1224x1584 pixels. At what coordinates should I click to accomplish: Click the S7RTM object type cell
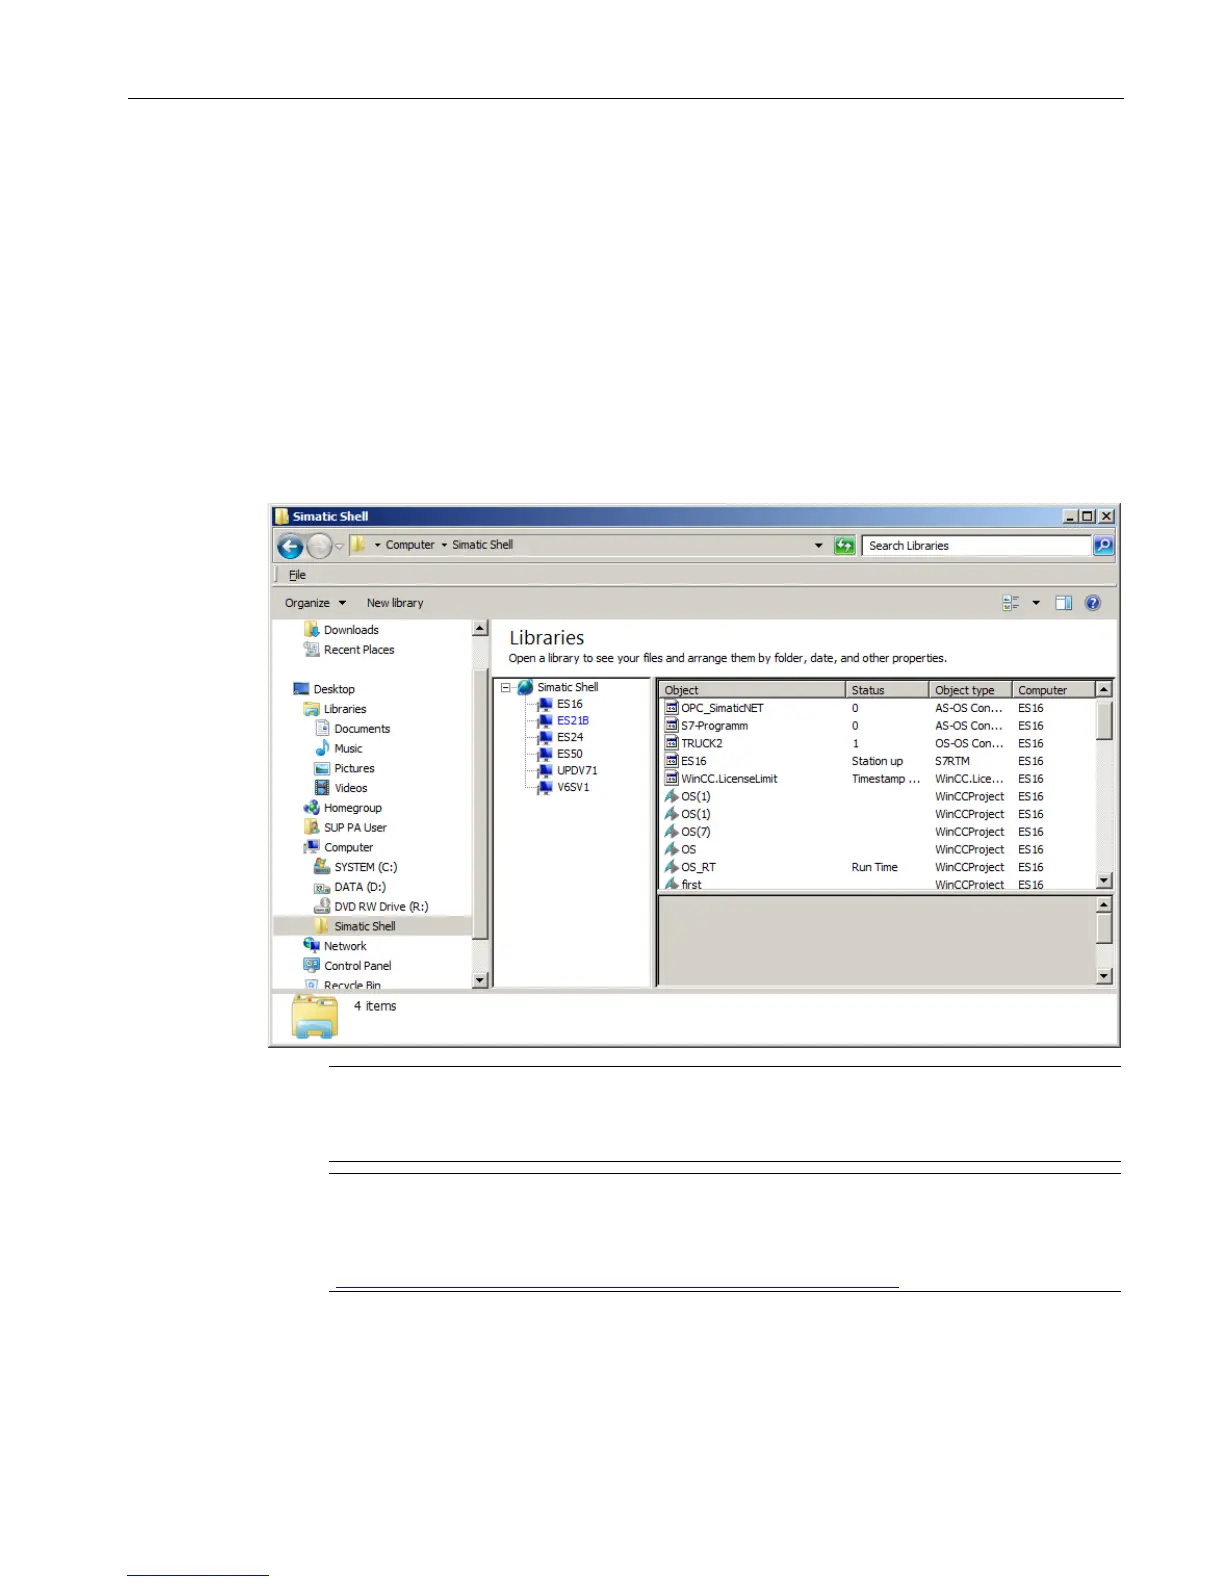953,761
